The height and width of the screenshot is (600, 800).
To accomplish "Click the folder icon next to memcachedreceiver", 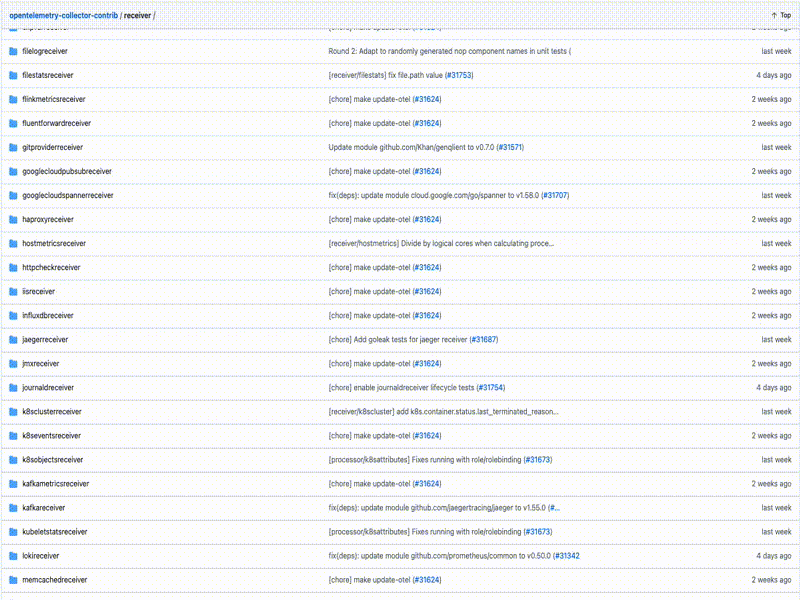I will tap(13, 579).
